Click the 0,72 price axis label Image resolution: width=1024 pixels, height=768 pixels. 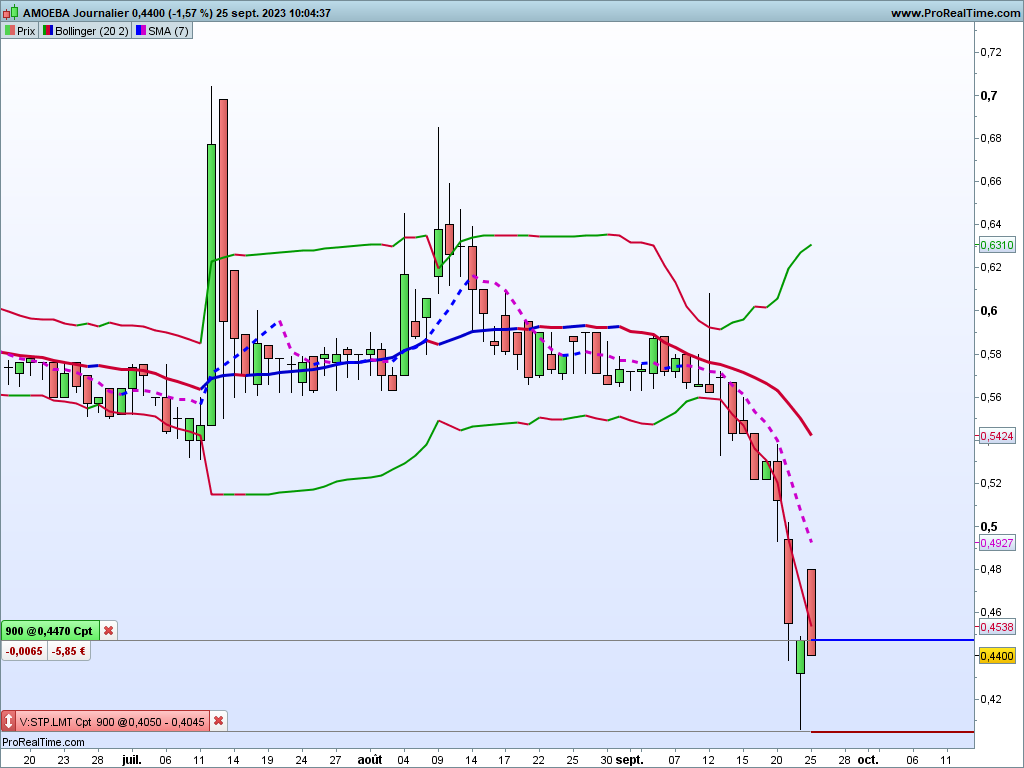pyautogui.click(x=991, y=52)
